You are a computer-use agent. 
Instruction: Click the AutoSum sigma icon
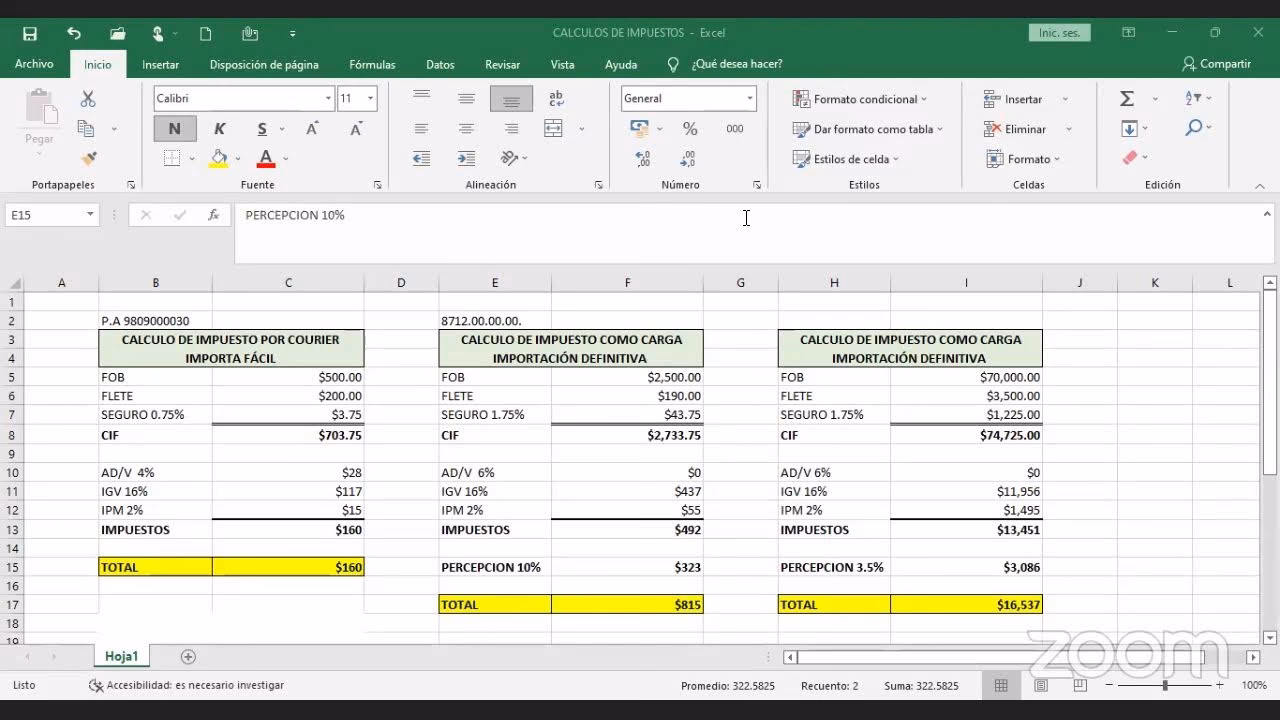[x=1127, y=99]
